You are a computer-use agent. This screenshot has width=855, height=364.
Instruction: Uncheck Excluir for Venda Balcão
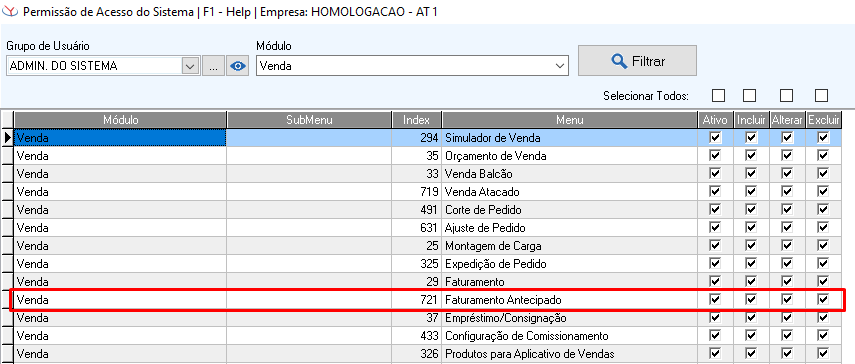pos(823,174)
